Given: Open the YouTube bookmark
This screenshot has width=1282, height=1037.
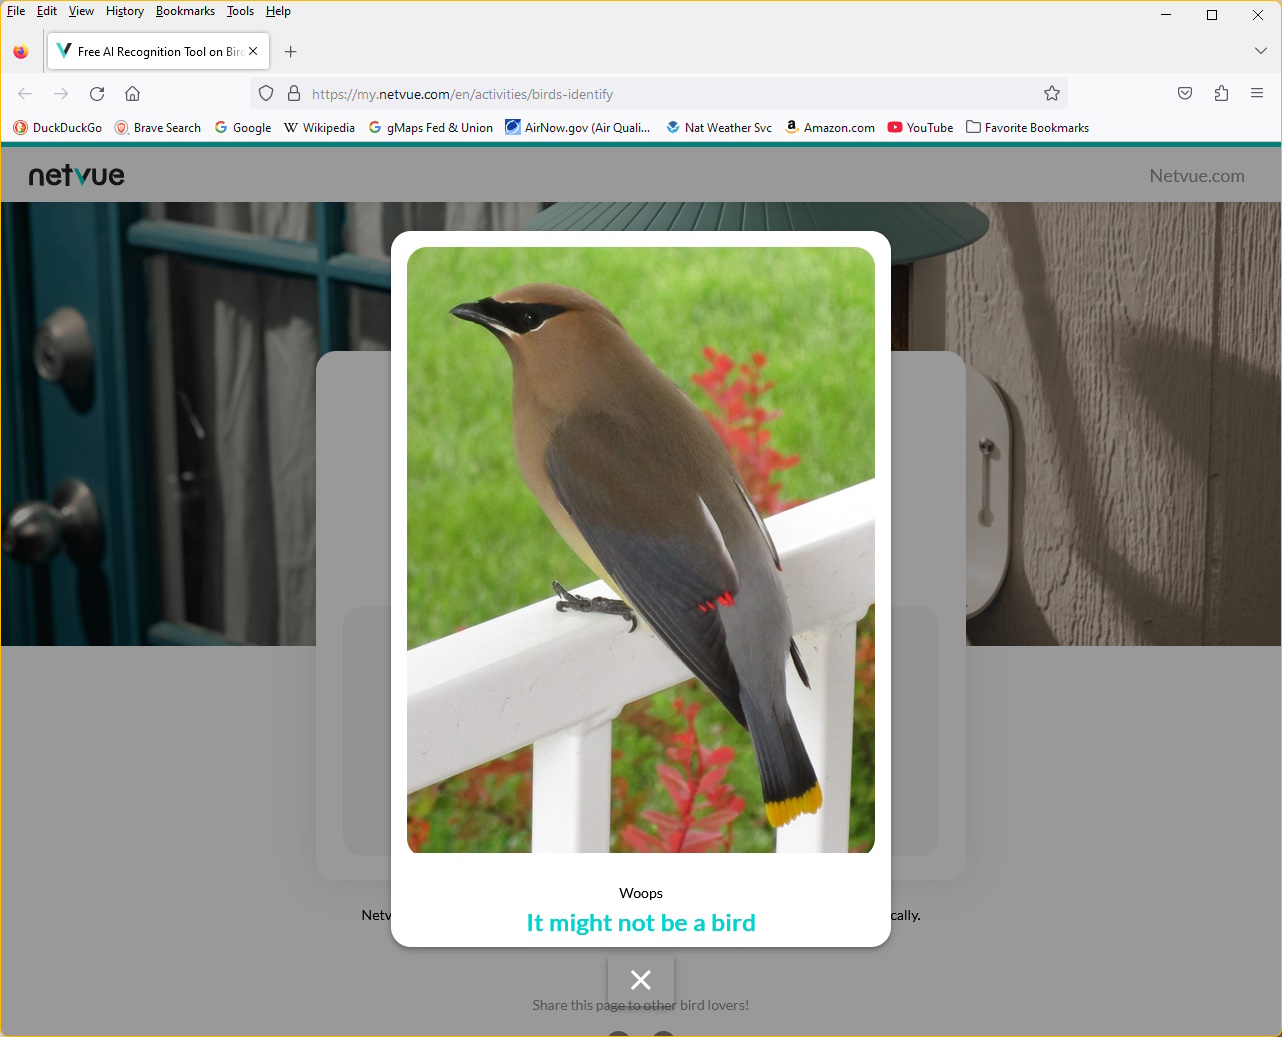Looking at the screenshot, I should (x=920, y=128).
